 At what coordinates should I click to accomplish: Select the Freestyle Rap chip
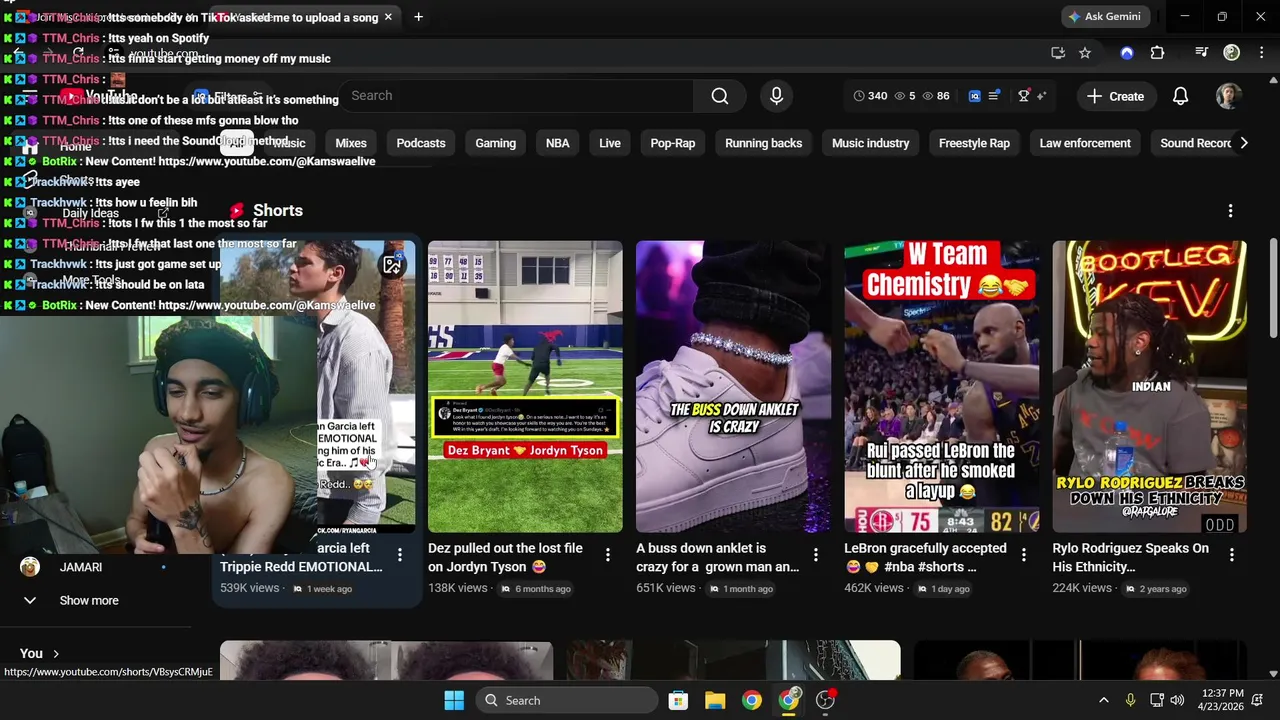point(974,143)
